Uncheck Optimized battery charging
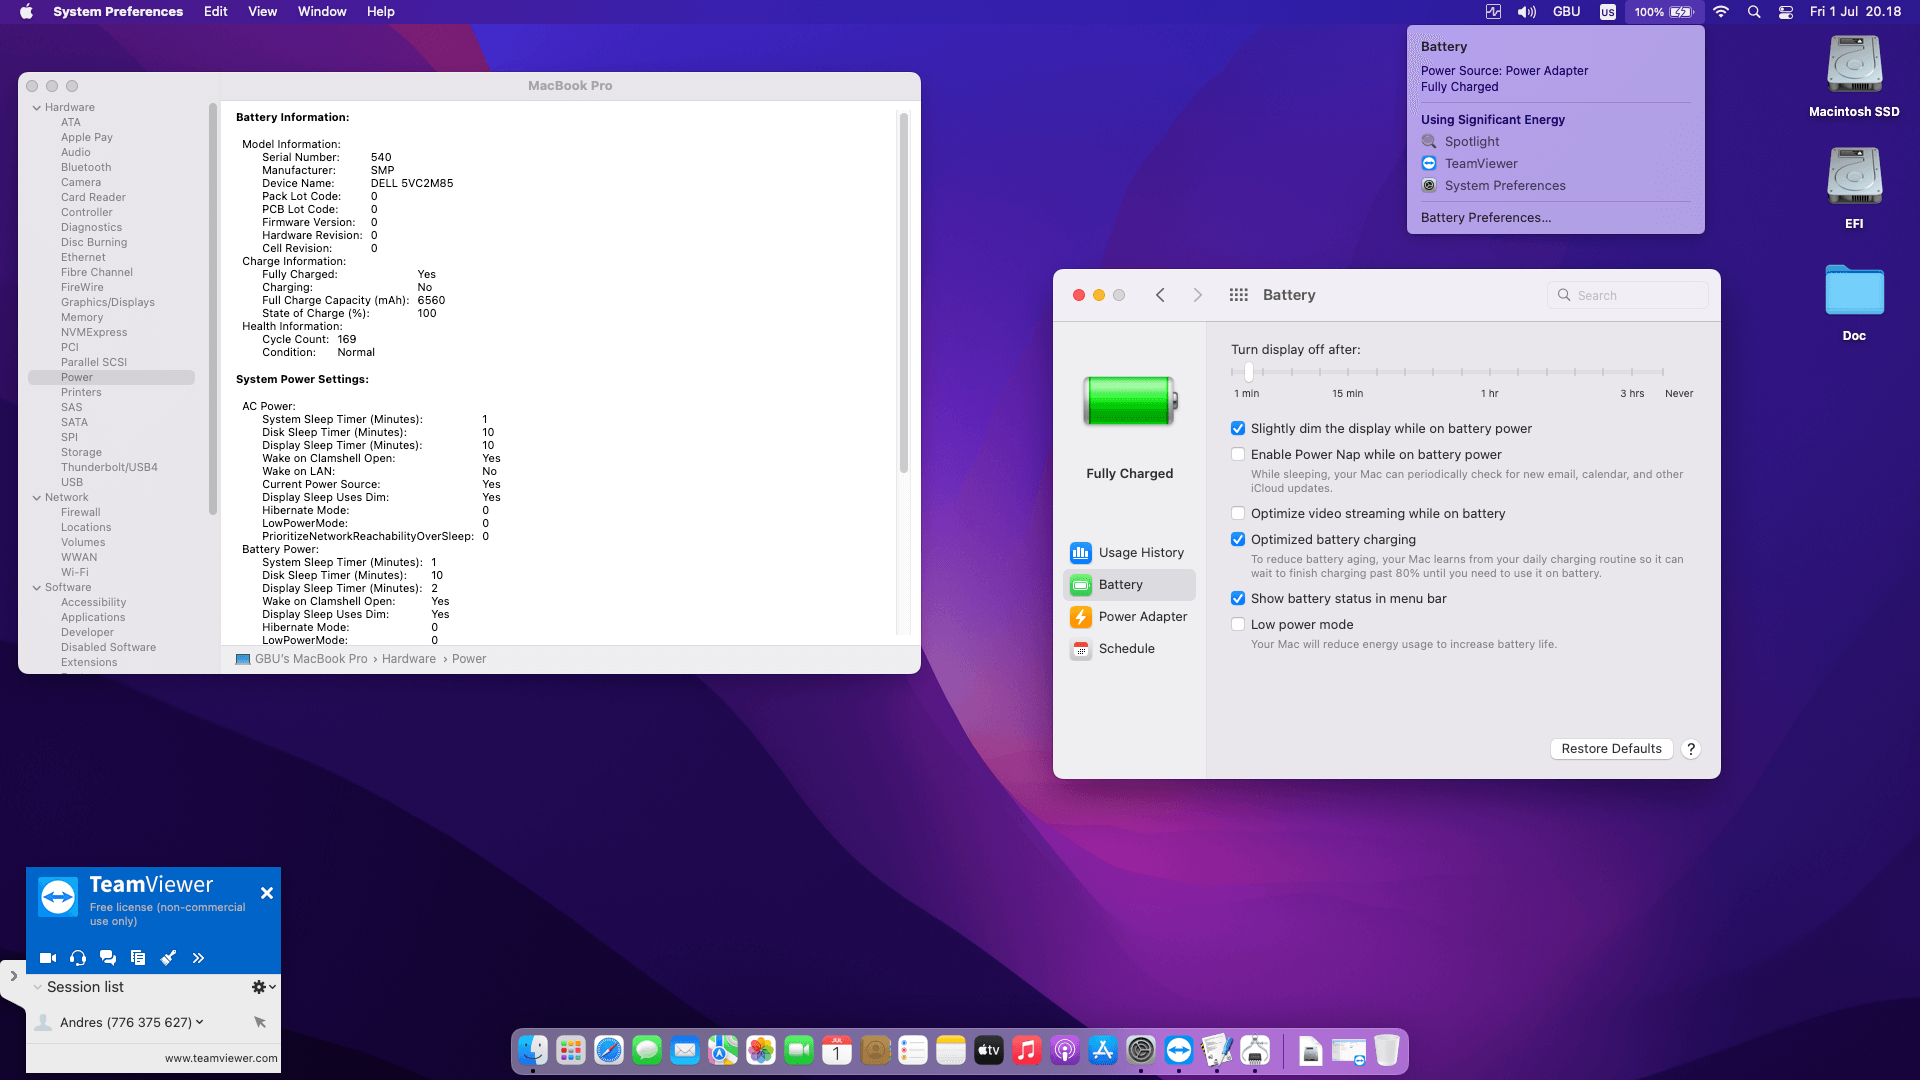The height and width of the screenshot is (1080, 1920). point(1238,540)
